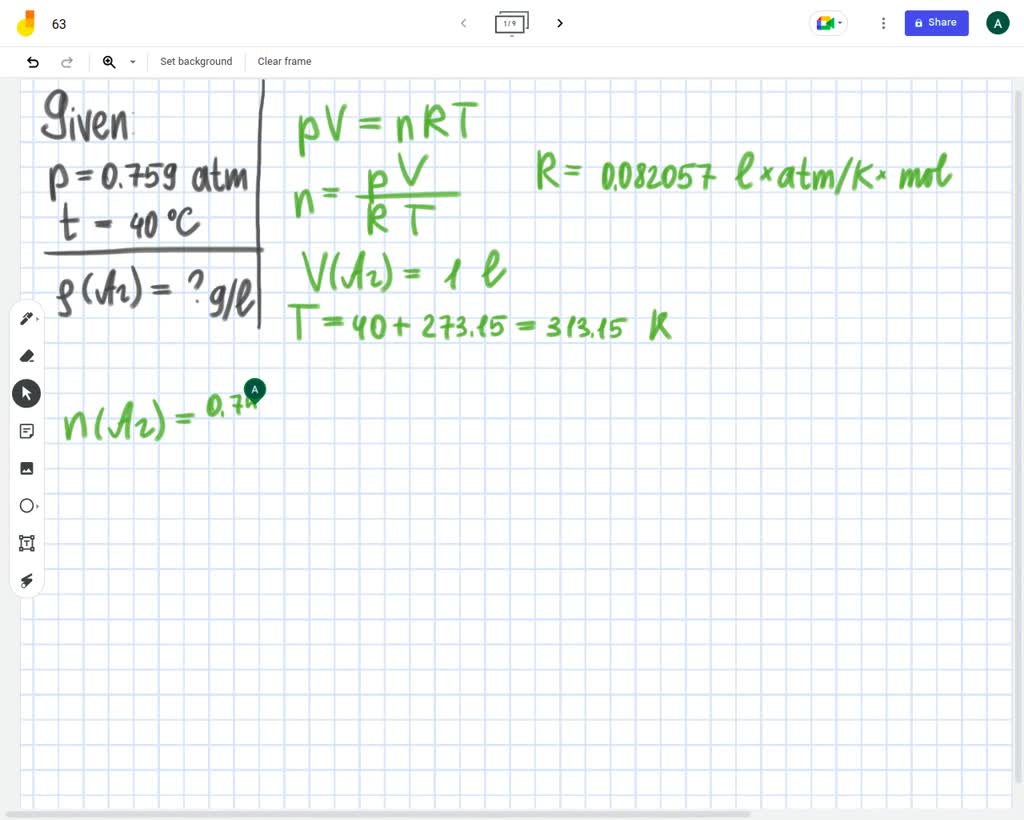The width and height of the screenshot is (1024, 820).
Task: Insert an image with the Image tool
Action: pos(26,467)
